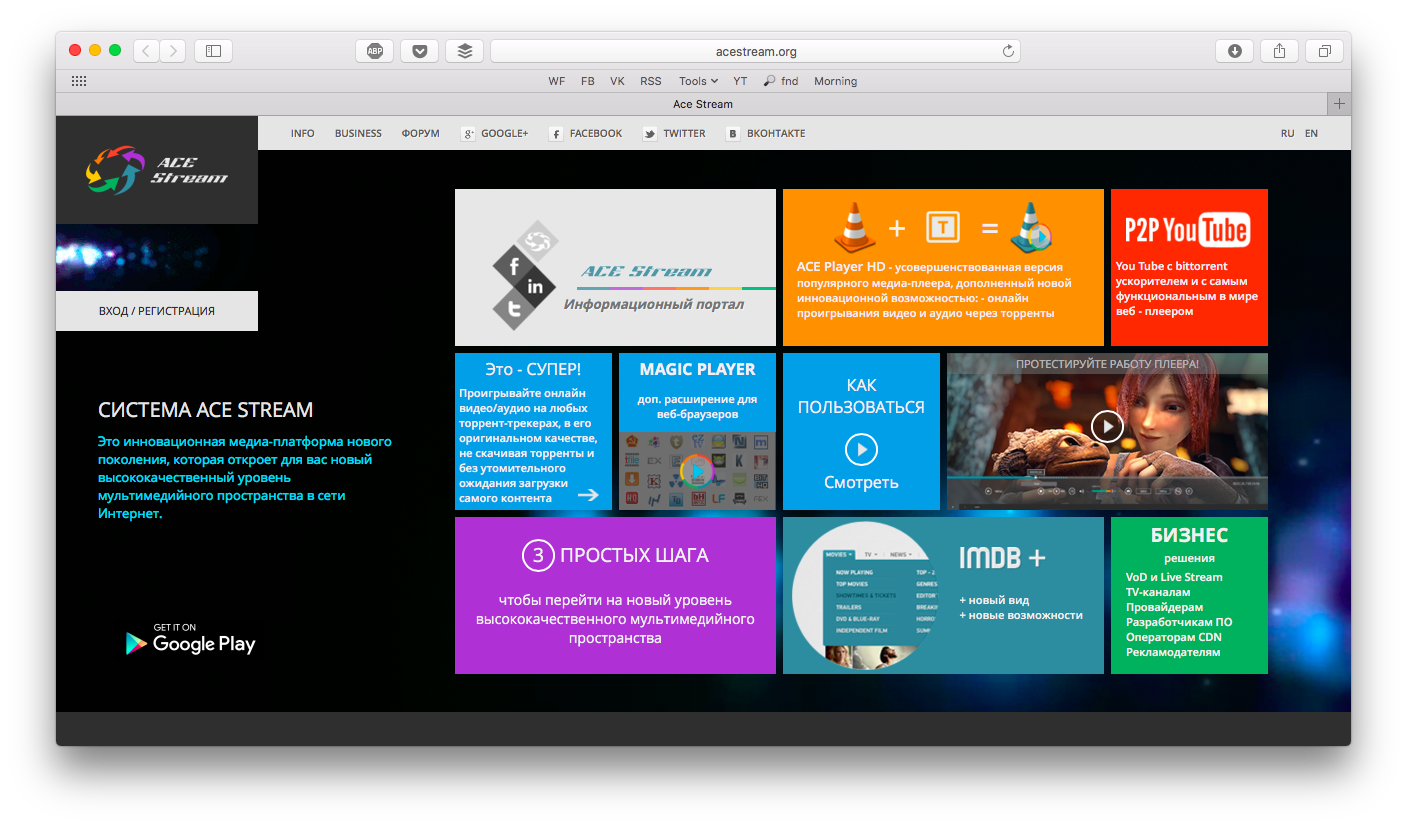Play the КАК ПОЛЬЗОВАТЬСЯ video icon
1407x826 pixels.
861,450
